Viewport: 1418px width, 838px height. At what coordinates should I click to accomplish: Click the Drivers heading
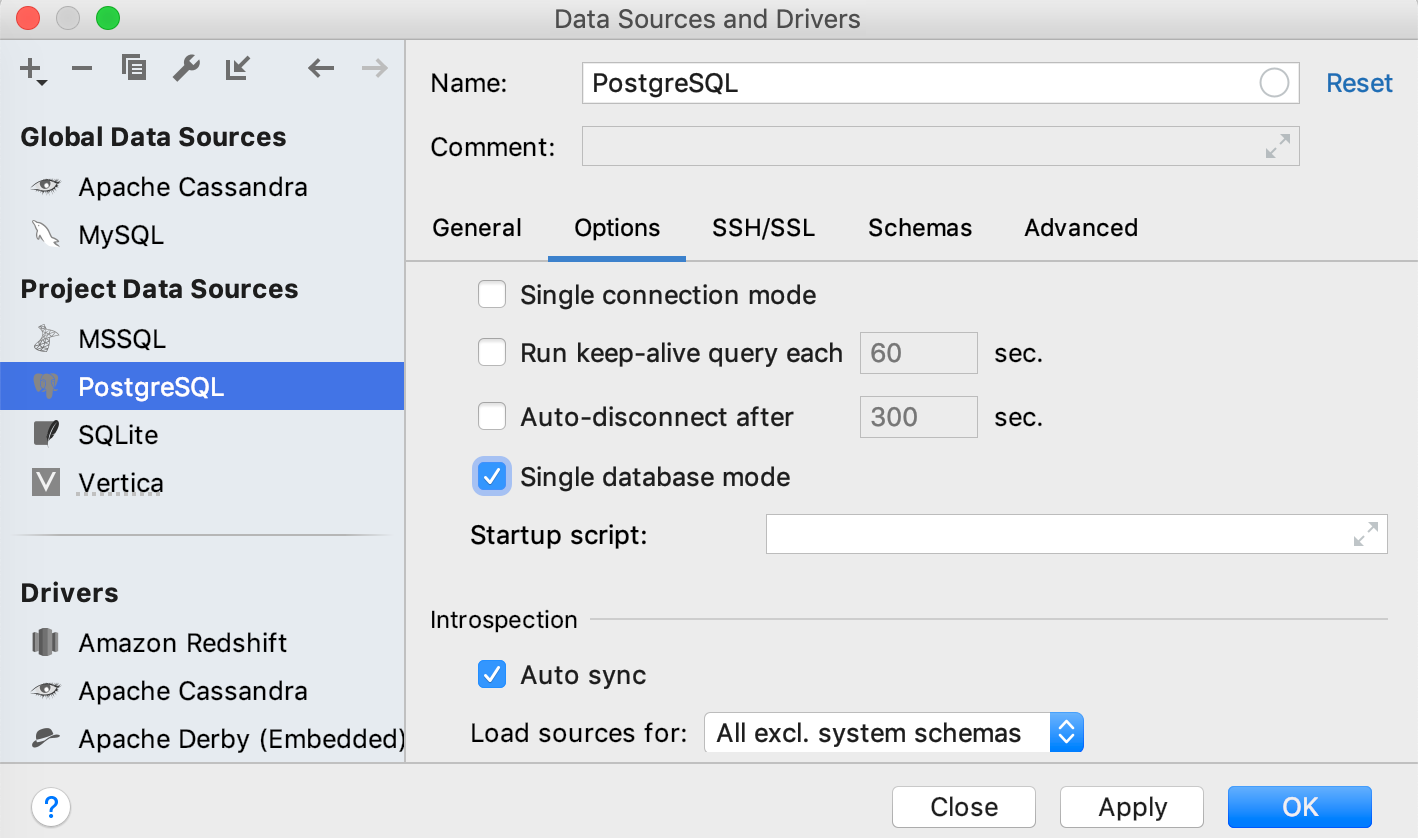pos(69,593)
